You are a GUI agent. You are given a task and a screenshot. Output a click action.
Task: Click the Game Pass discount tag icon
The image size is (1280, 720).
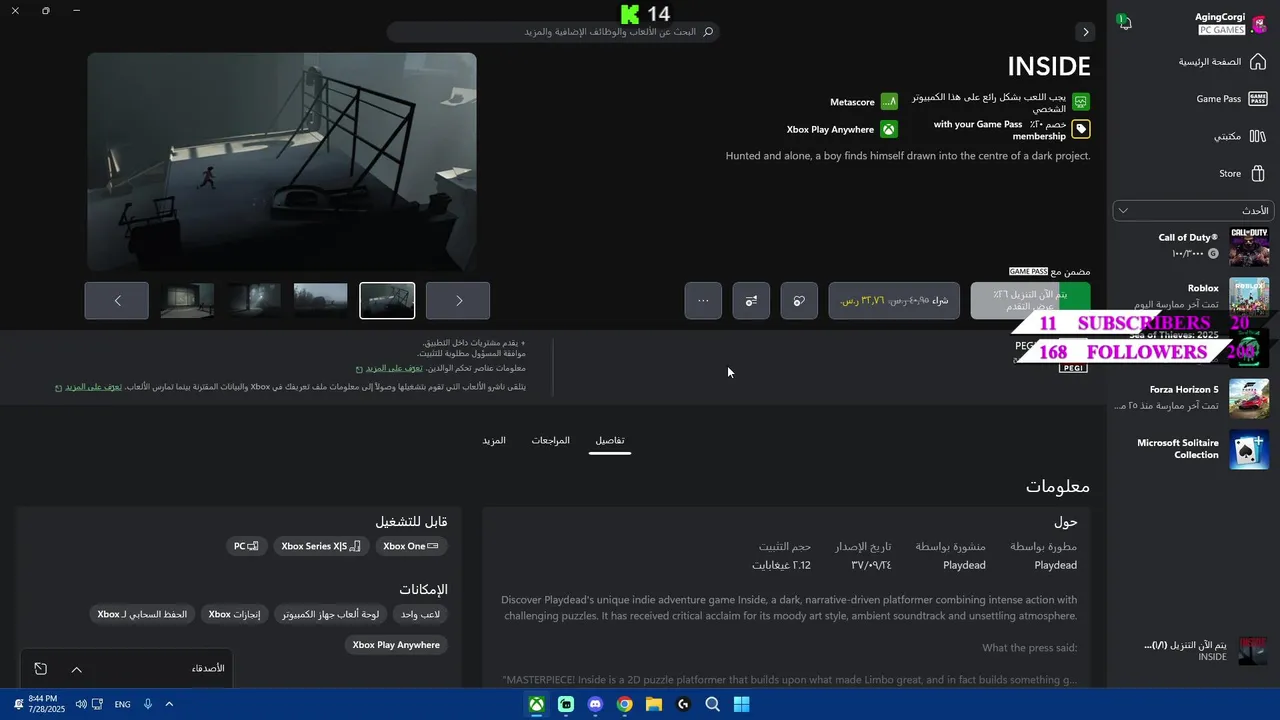click(x=1081, y=129)
